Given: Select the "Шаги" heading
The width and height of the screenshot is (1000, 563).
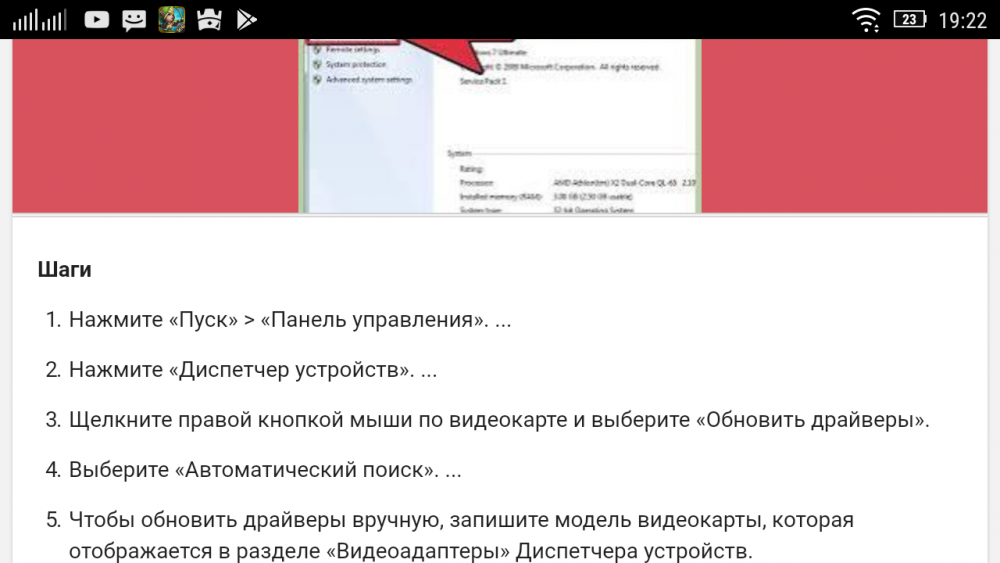Looking at the screenshot, I should point(64,269).
